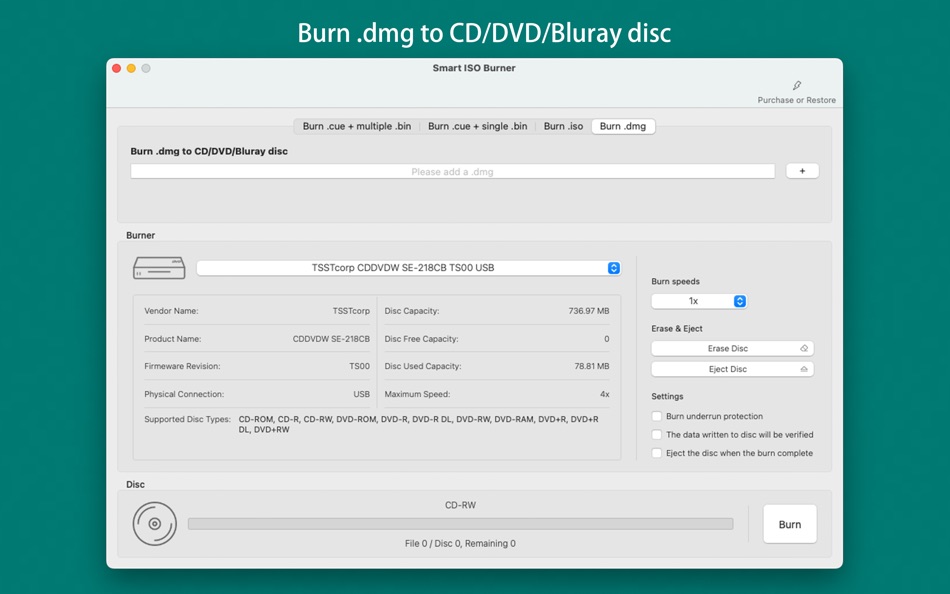This screenshot has width=950, height=594.
Task: Toggle data written will be verified checkbox
Action: (x=656, y=435)
